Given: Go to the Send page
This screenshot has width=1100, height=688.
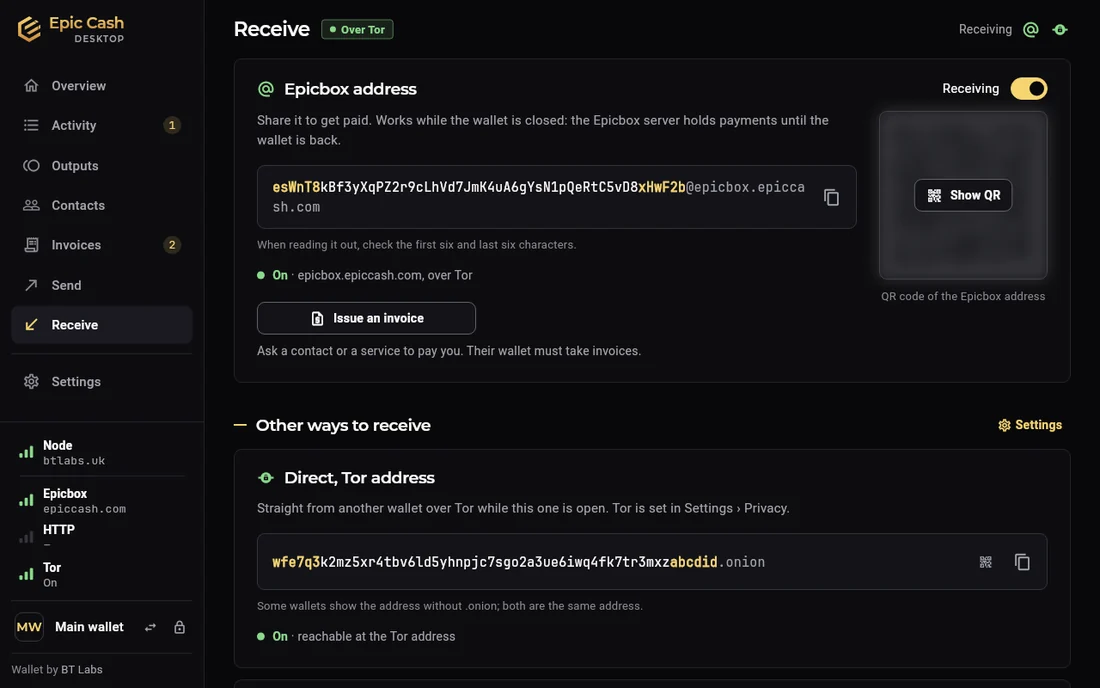Looking at the screenshot, I should (x=102, y=285).
